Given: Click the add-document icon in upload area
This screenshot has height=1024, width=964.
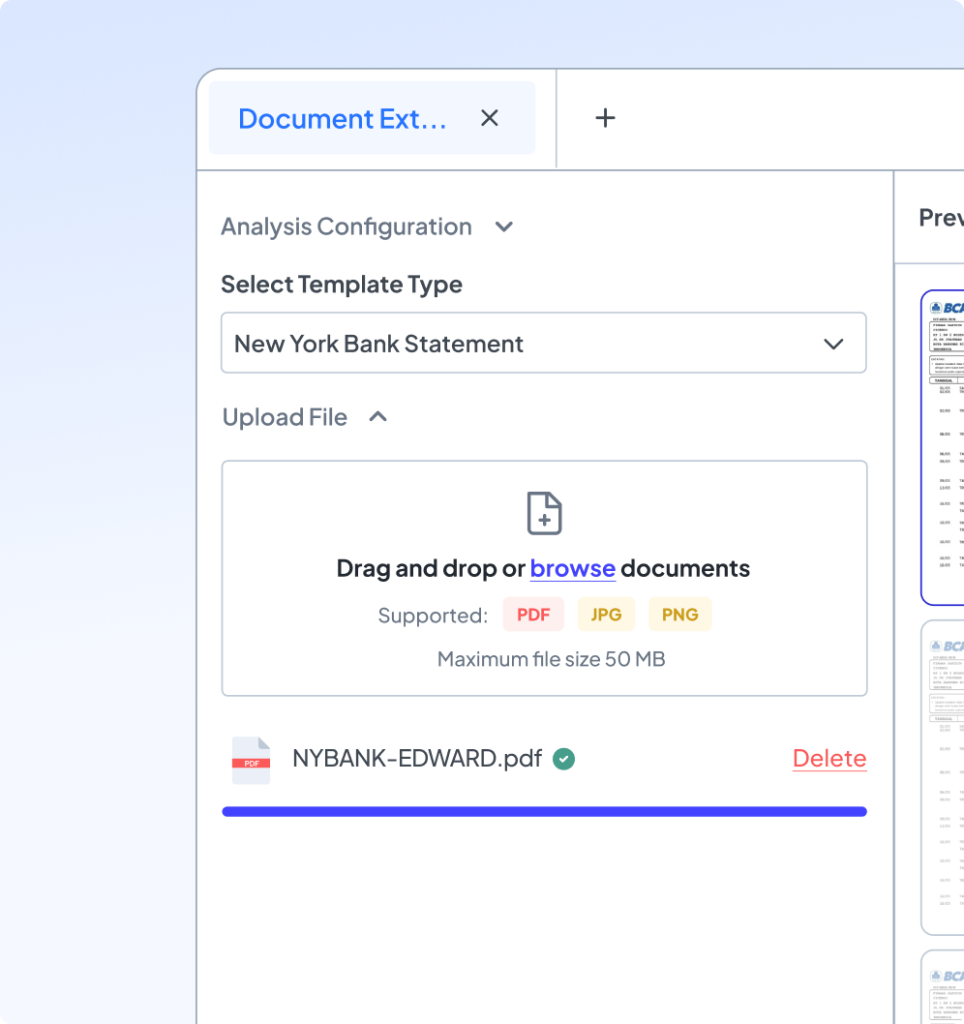Looking at the screenshot, I should tap(544, 513).
